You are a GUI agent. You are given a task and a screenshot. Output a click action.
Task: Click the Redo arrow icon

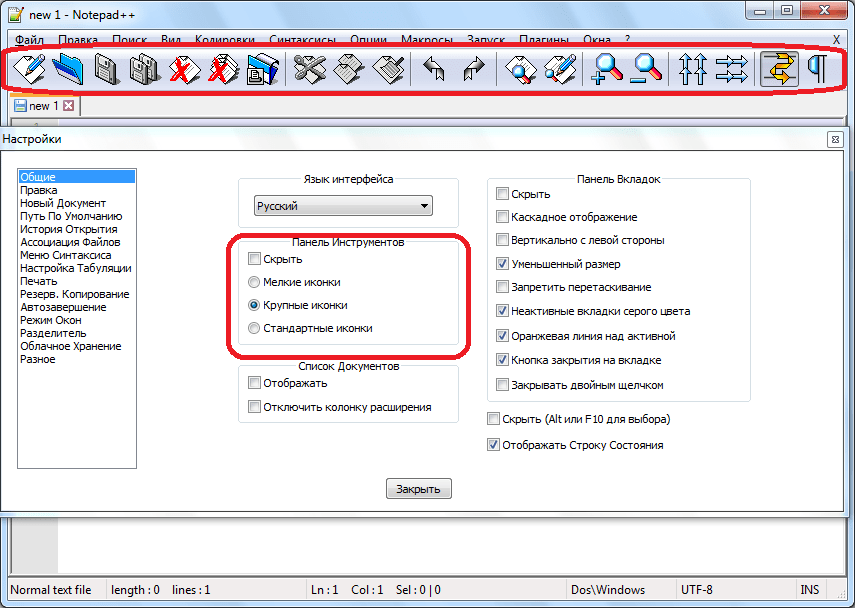472,69
